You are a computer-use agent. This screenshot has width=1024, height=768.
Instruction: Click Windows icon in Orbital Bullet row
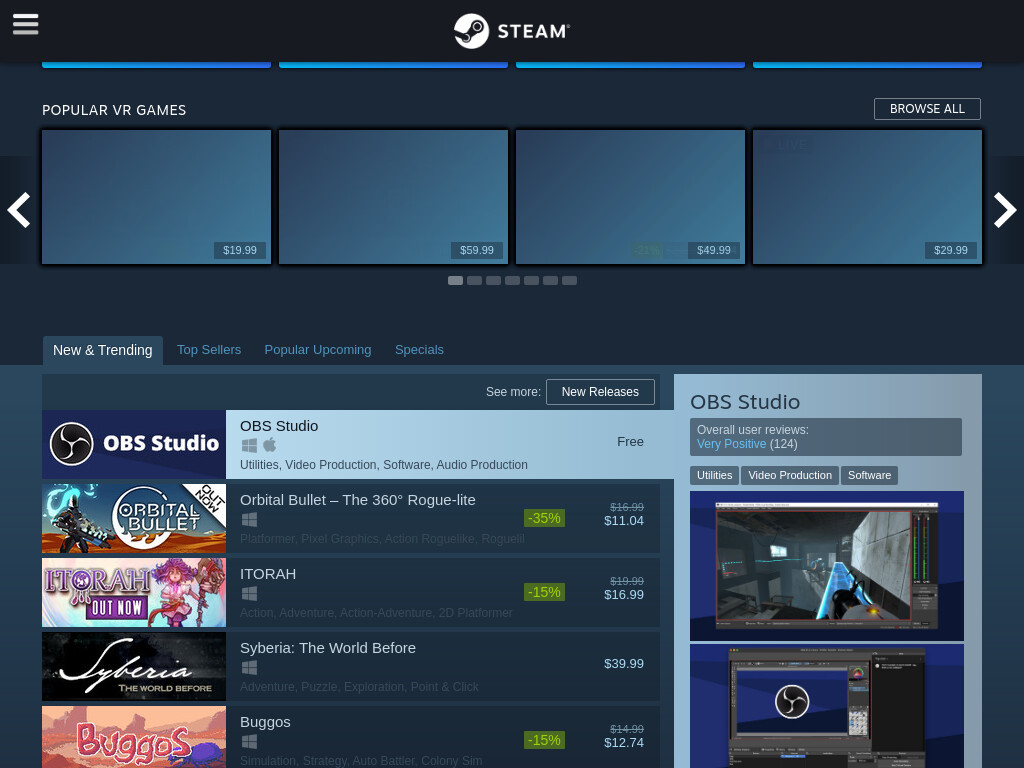click(x=249, y=520)
